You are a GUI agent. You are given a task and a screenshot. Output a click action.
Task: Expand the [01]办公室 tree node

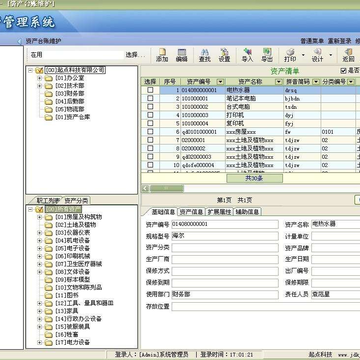(39, 78)
